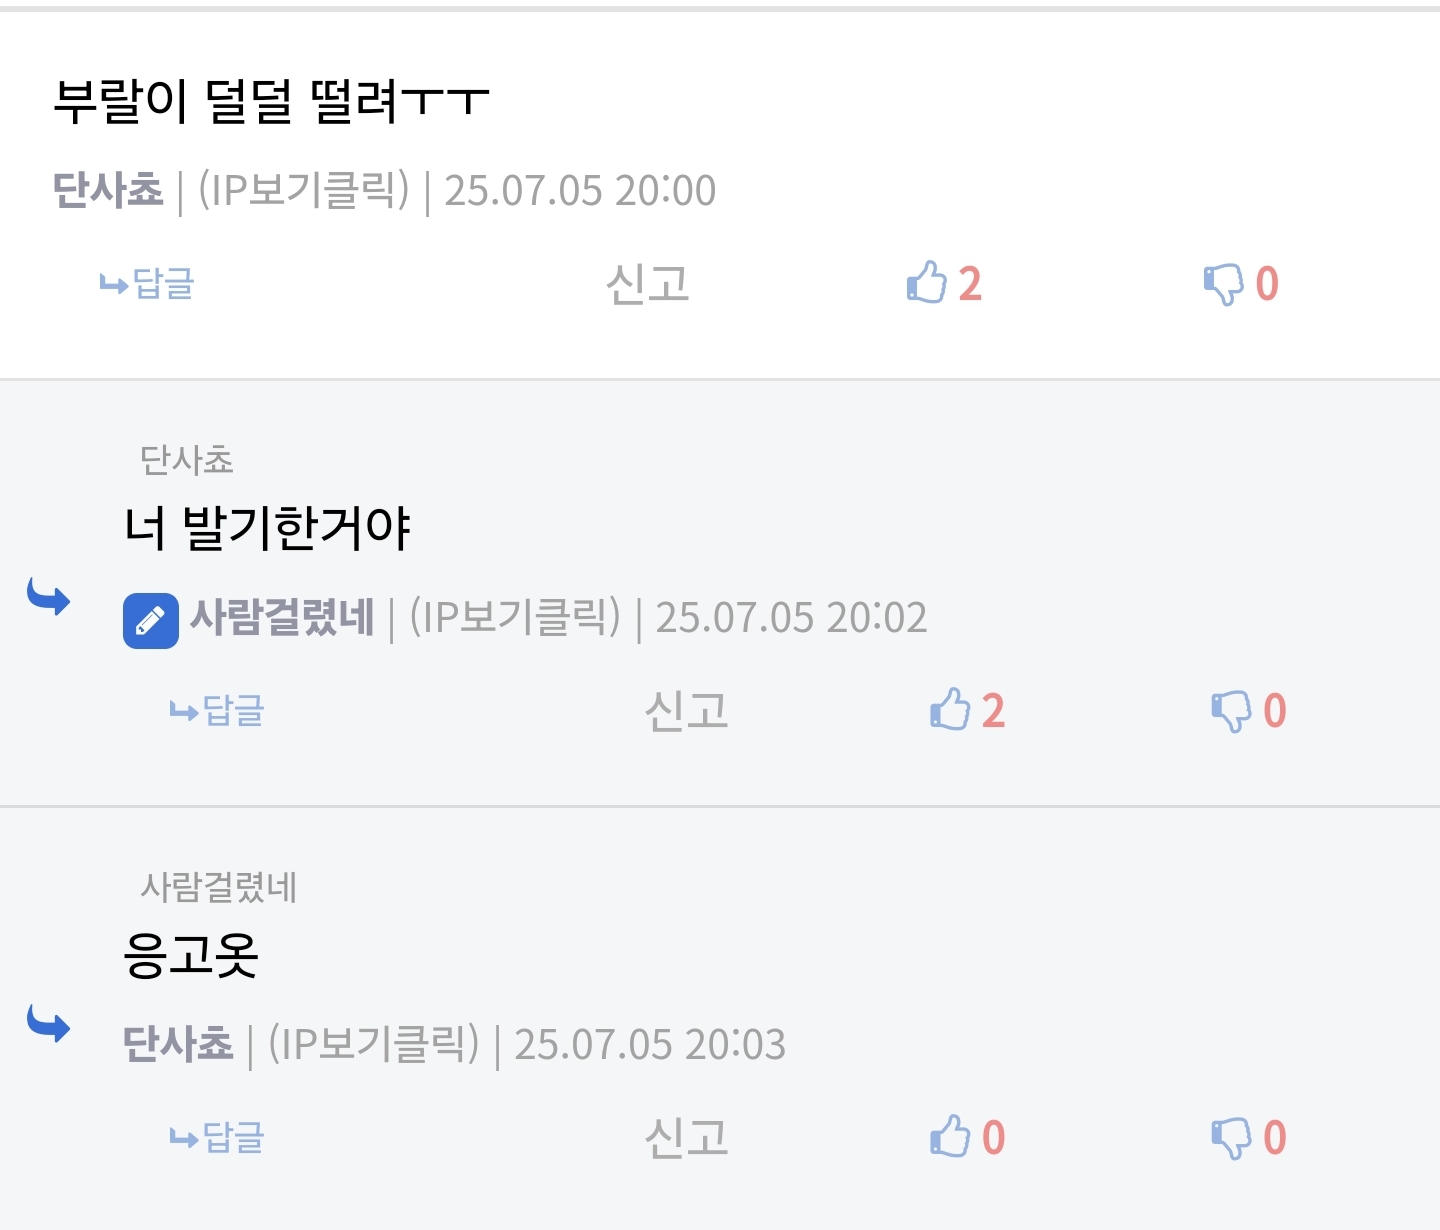Click the blue reply arrow beside 20:03 comment

pyautogui.click(x=48, y=1023)
